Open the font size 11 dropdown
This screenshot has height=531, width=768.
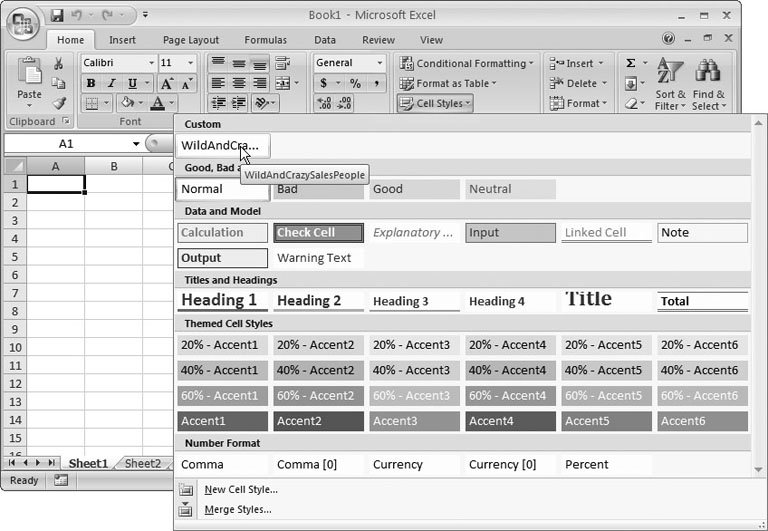(x=190, y=63)
